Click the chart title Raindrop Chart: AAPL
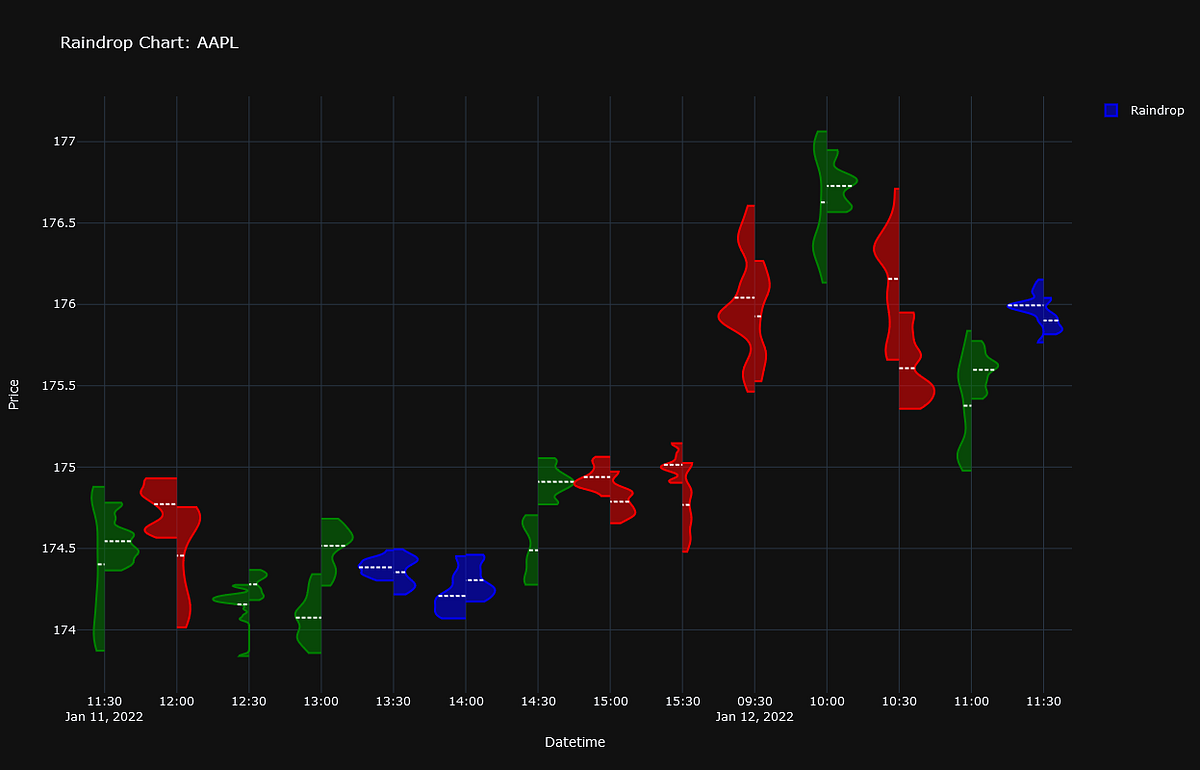 click(x=149, y=43)
